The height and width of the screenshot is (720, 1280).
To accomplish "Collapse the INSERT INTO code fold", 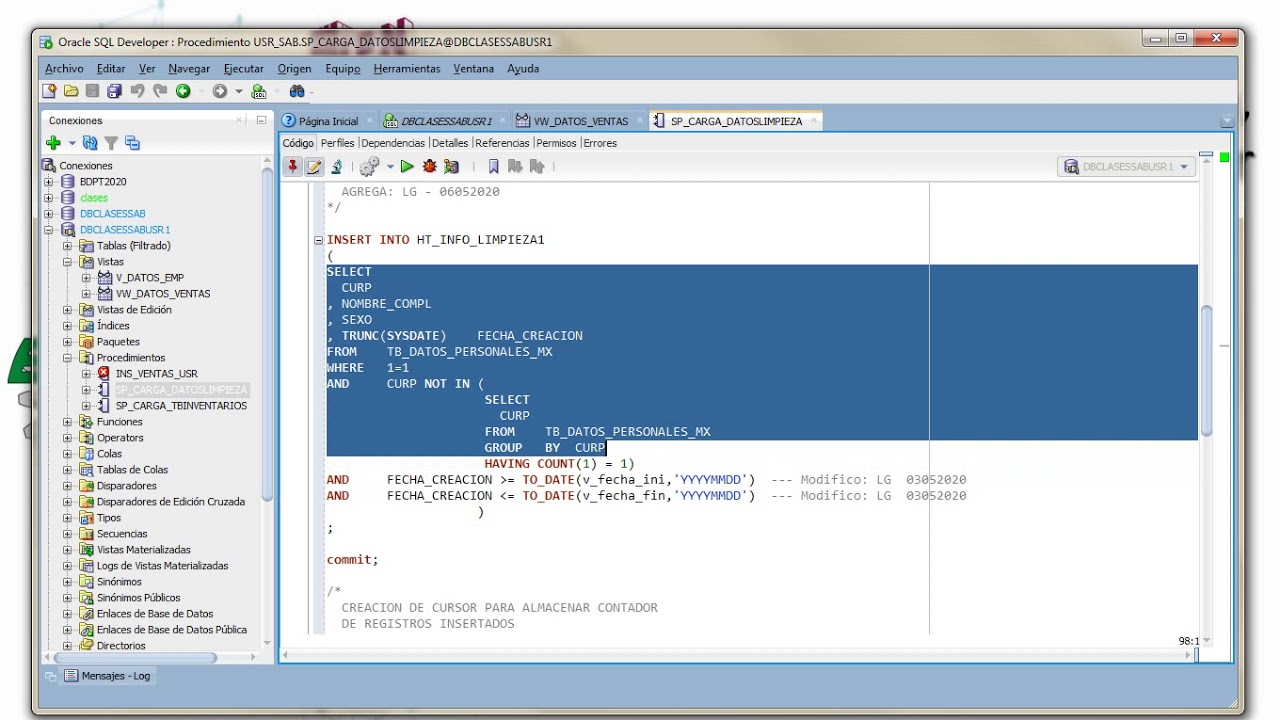I will click(x=318, y=240).
